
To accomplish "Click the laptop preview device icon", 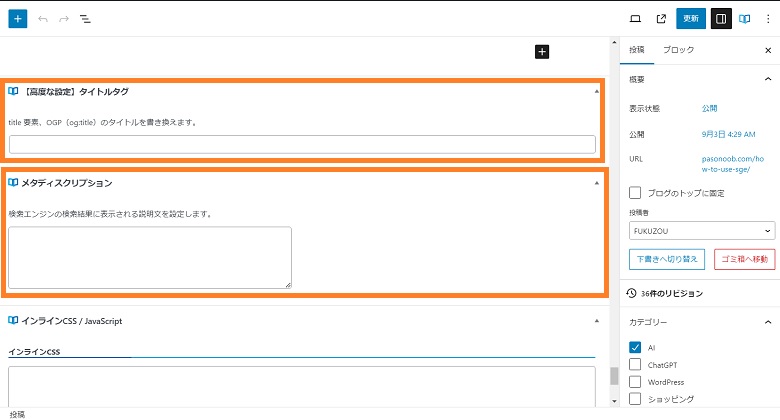I will click(635, 18).
